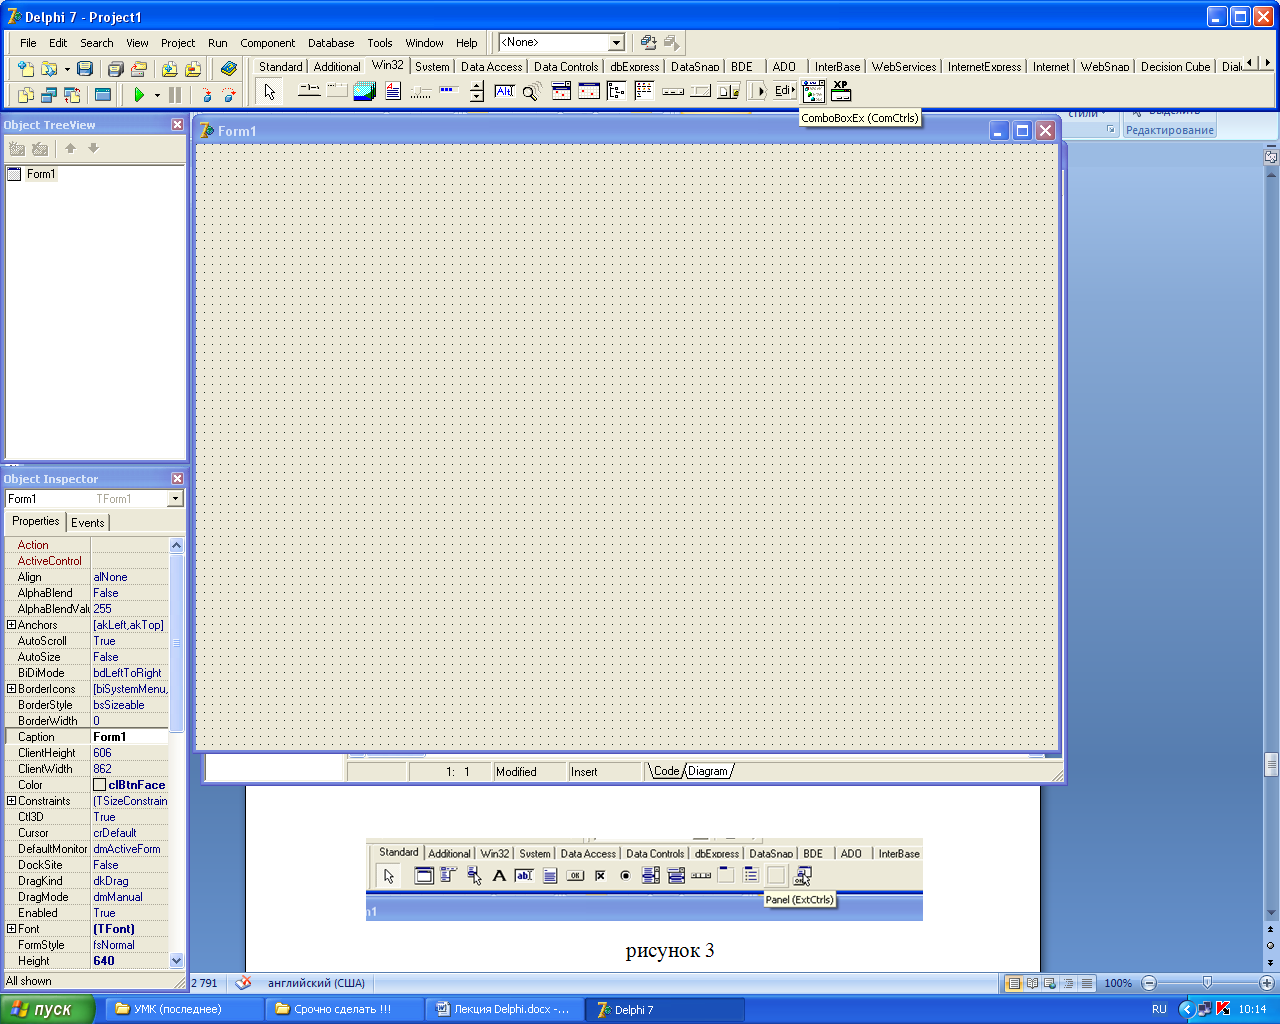Image resolution: width=1280 pixels, height=1024 pixels.
Task: Switch to the Code editor tab
Action: 666,771
